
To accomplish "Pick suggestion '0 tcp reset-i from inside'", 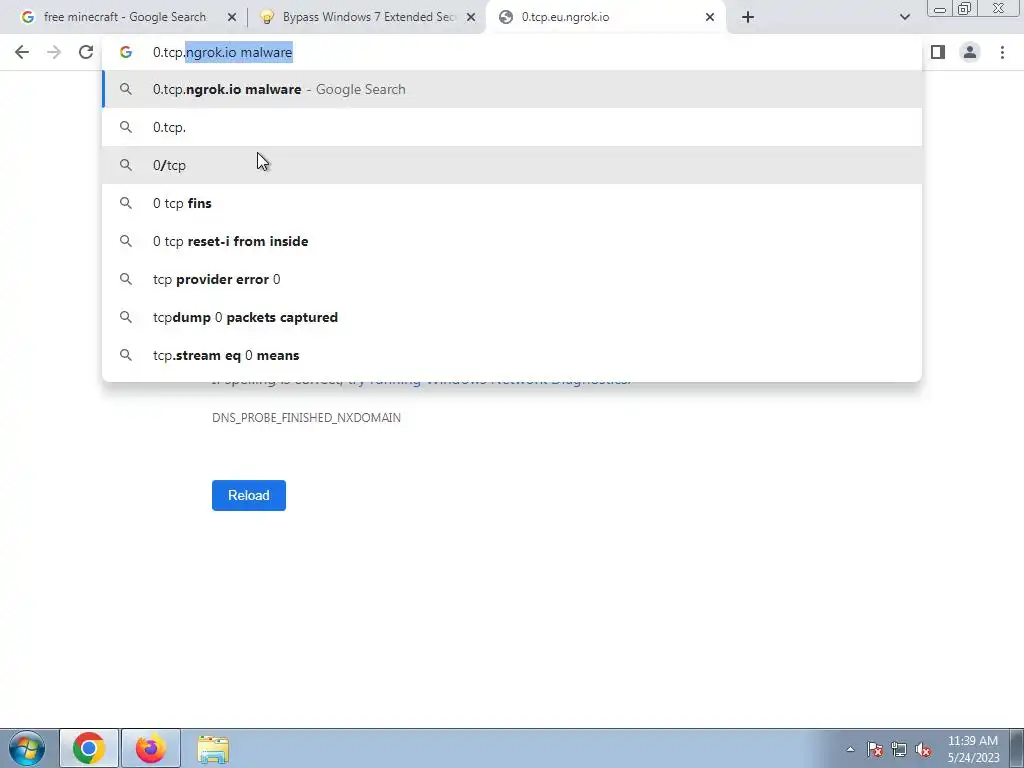I will point(512,241).
